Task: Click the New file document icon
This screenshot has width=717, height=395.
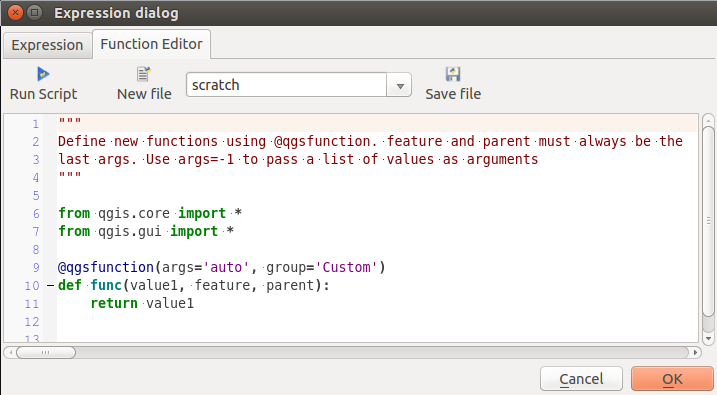Action: tap(144, 74)
